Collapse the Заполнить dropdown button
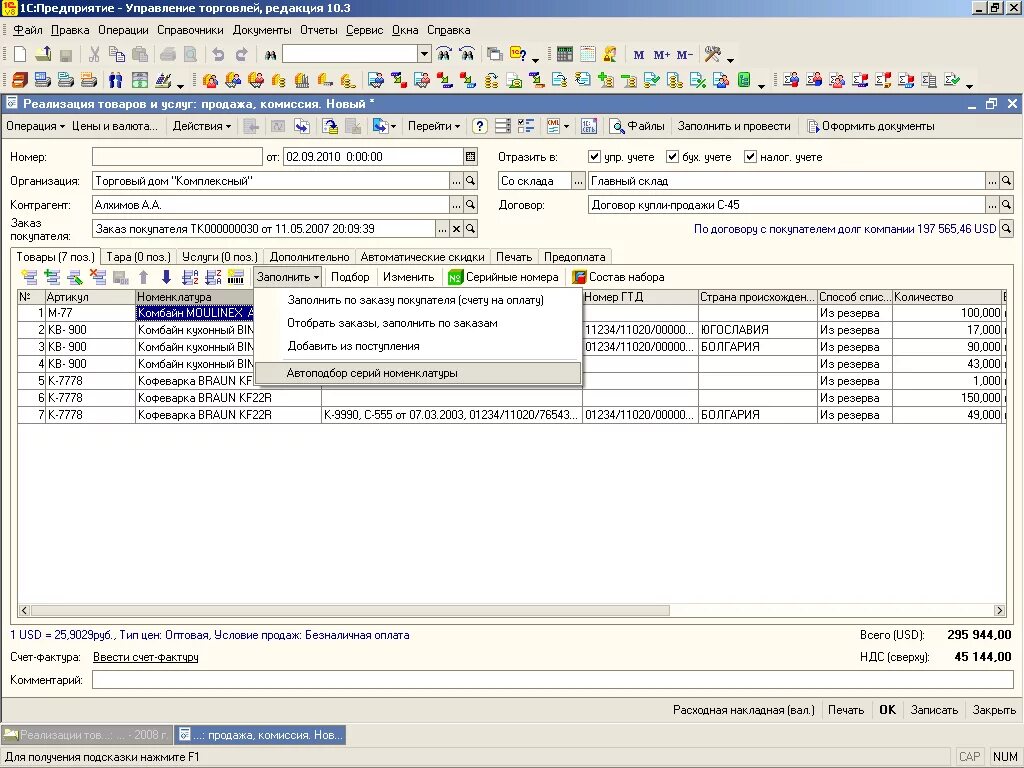Viewport: 1024px width, 768px height. 287,277
